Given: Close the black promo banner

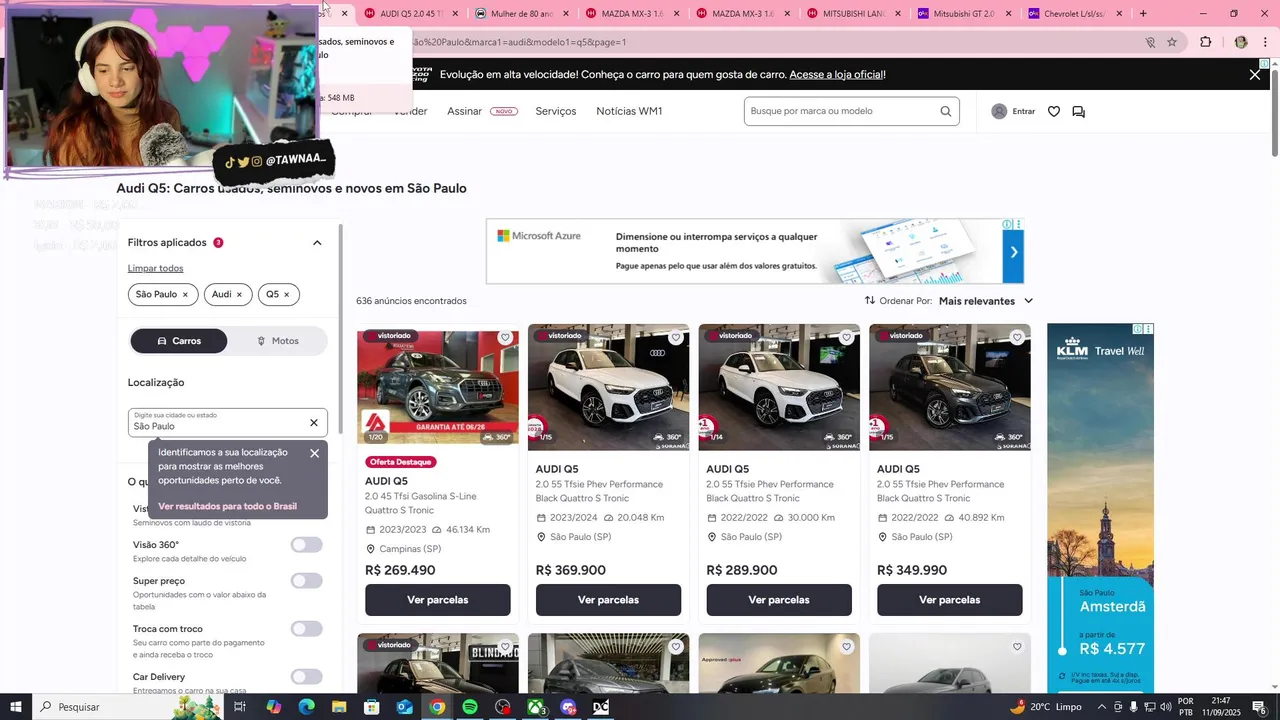Looking at the screenshot, I should click(1255, 74).
